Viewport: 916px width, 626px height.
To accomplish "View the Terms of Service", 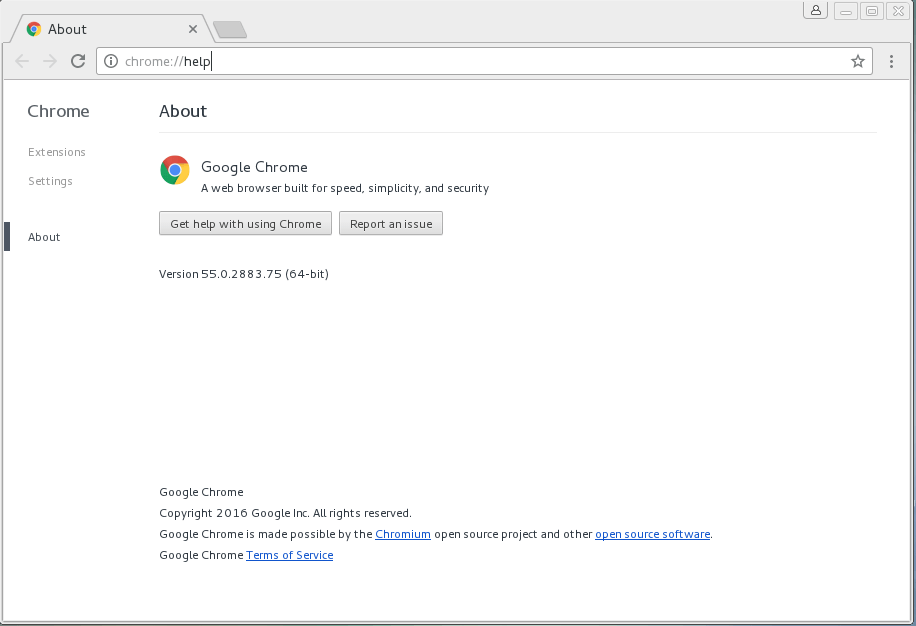I will click(x=289, y=555).
